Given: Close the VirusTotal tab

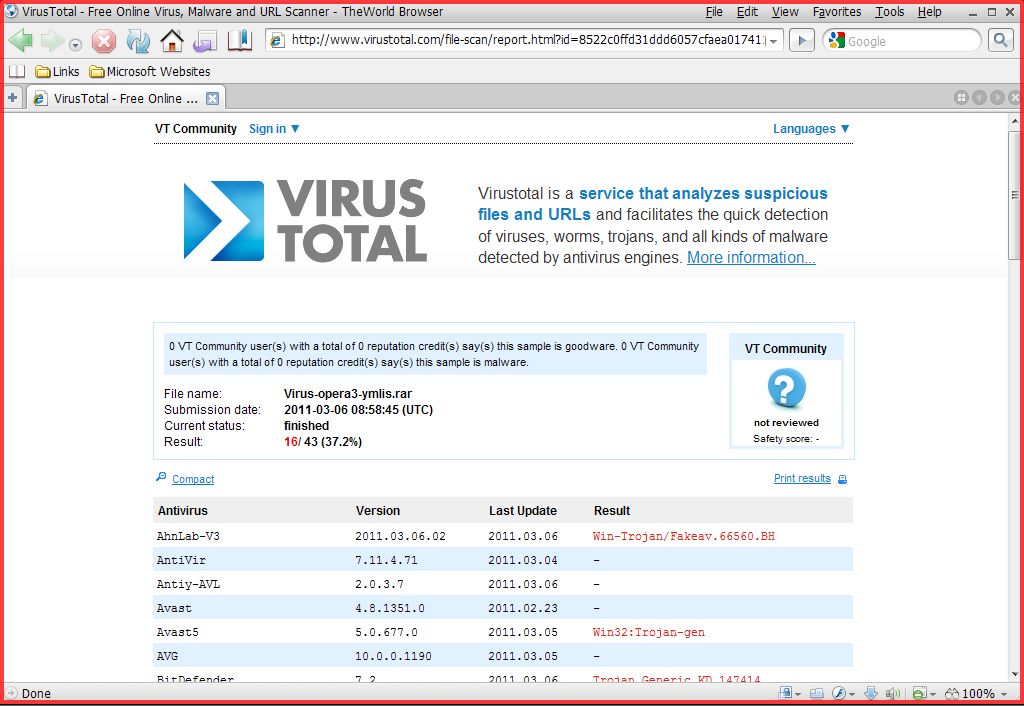Looking at the screenshot, I should pyautogui.click(x=212, y=99).
